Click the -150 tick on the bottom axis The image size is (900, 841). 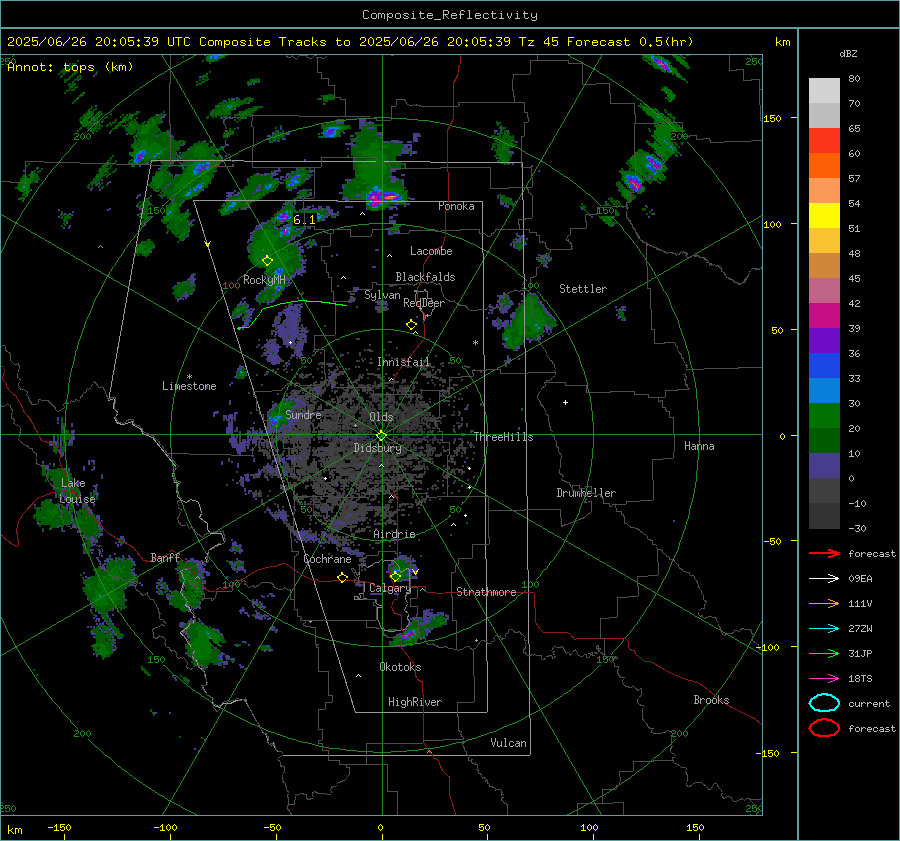pyautogui.click(x=59, y=827)
